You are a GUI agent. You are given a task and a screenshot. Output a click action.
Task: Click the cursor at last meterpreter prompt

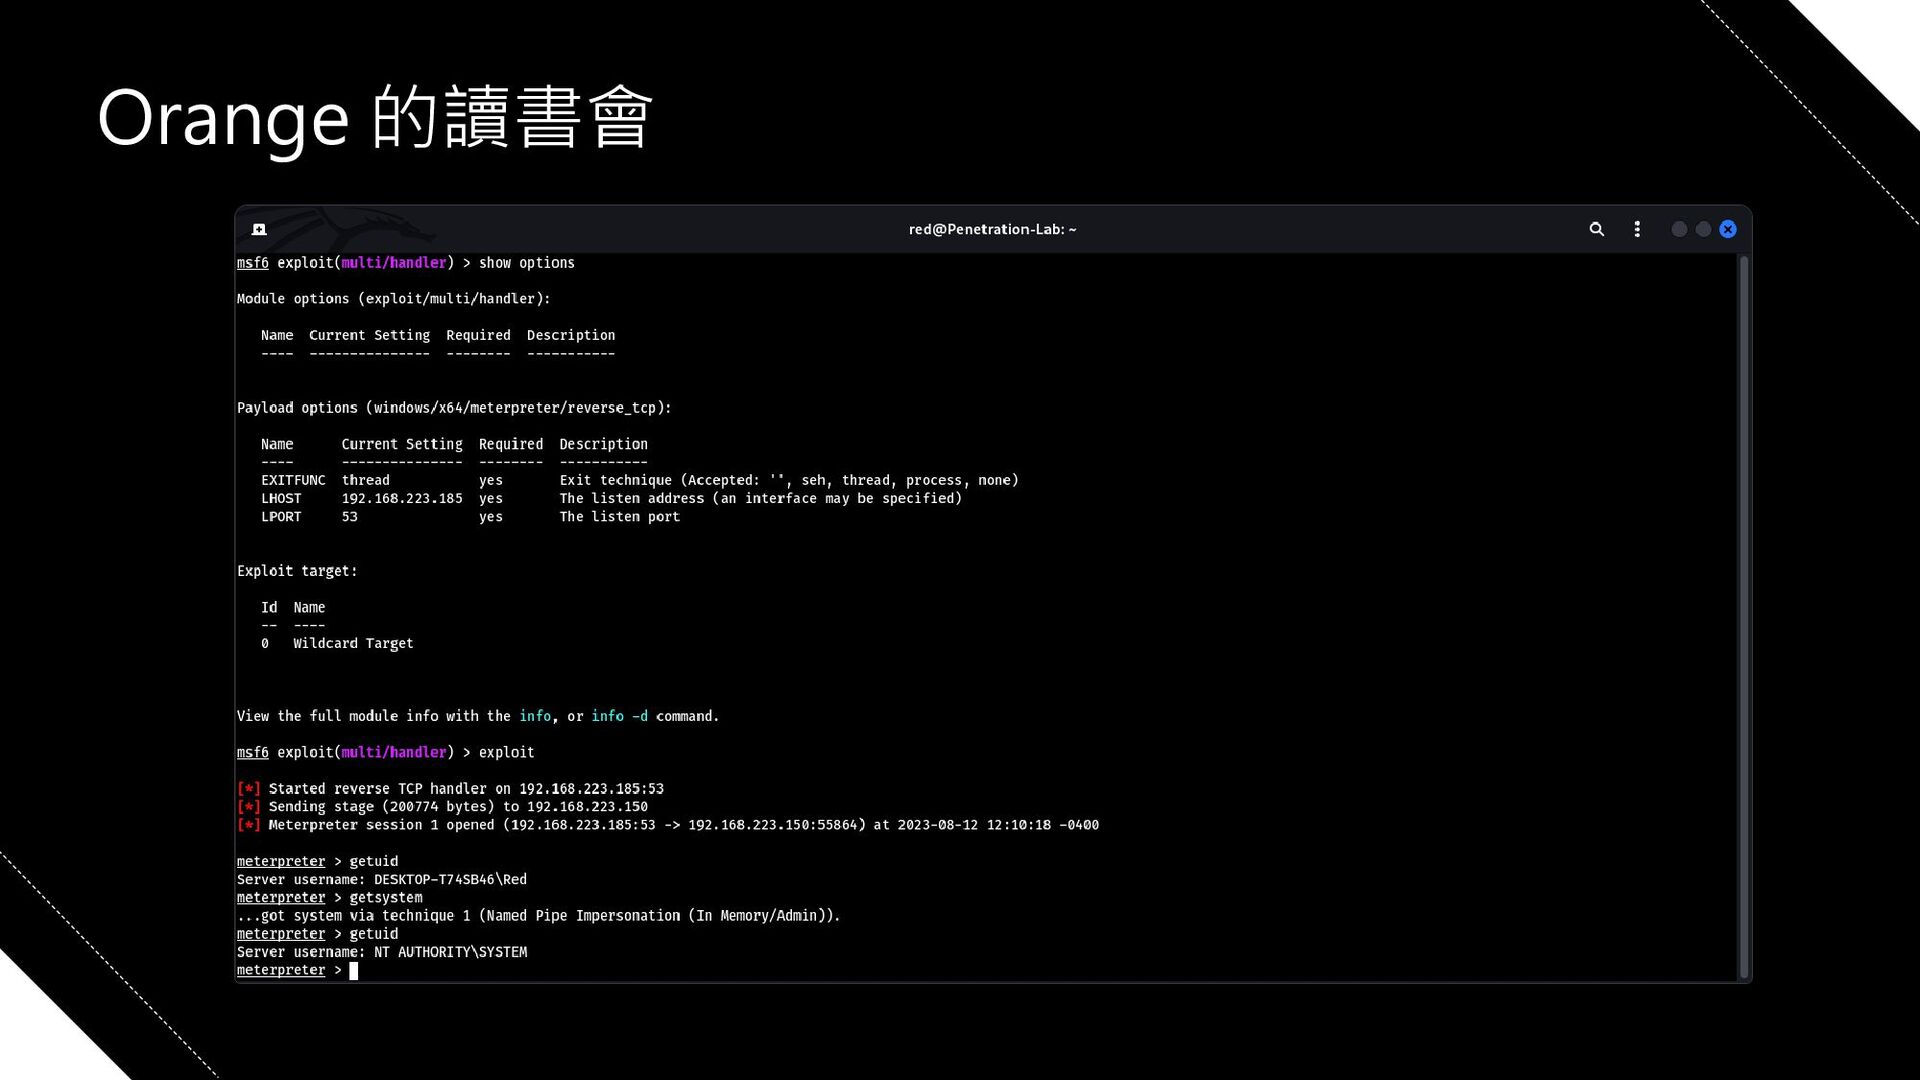(353, 970)
